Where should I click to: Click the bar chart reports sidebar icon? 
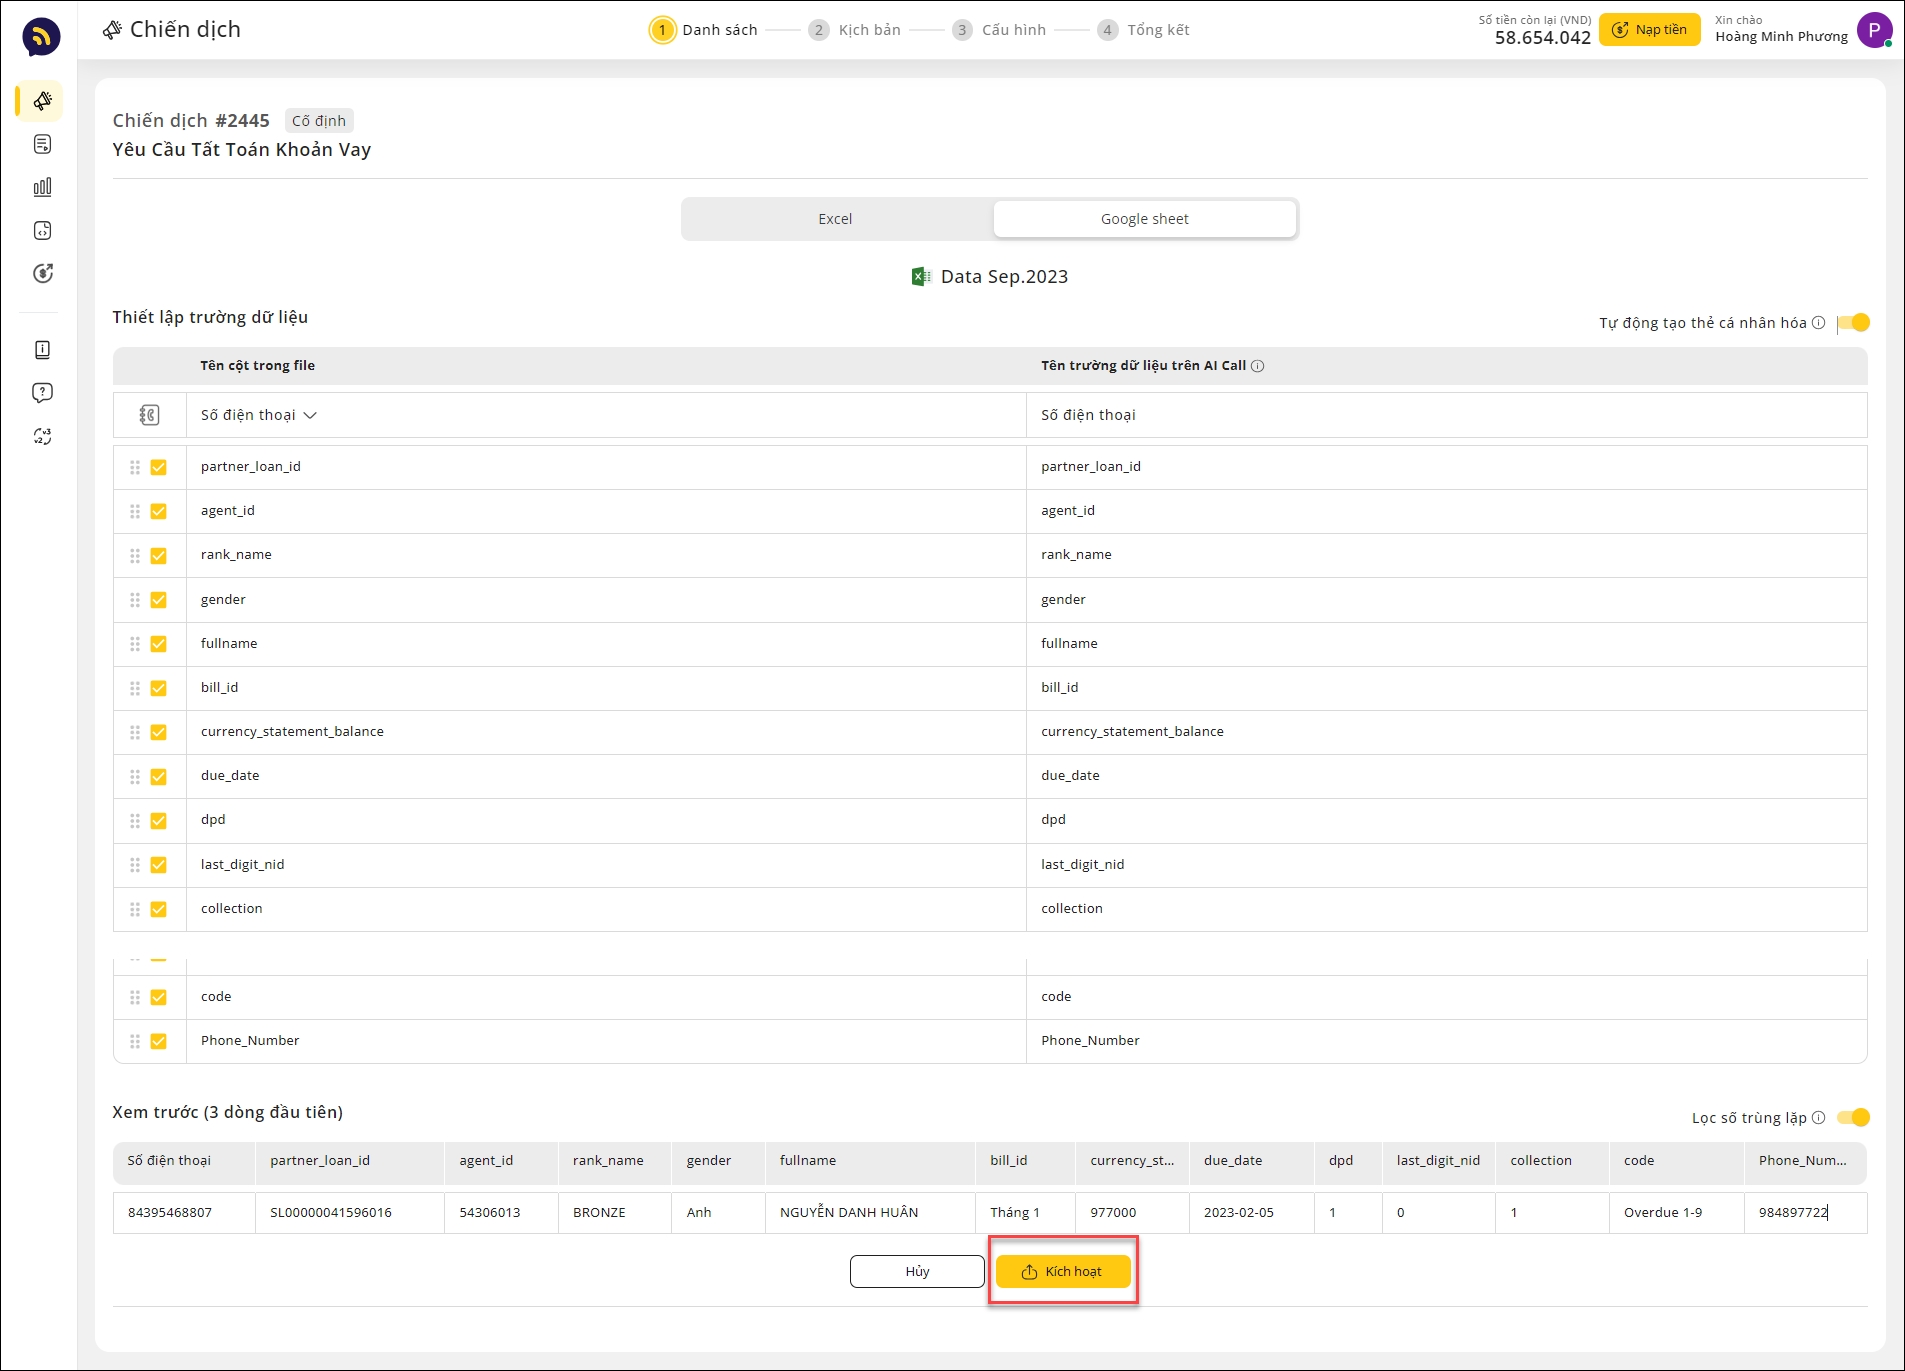click(x=42, y=187)
